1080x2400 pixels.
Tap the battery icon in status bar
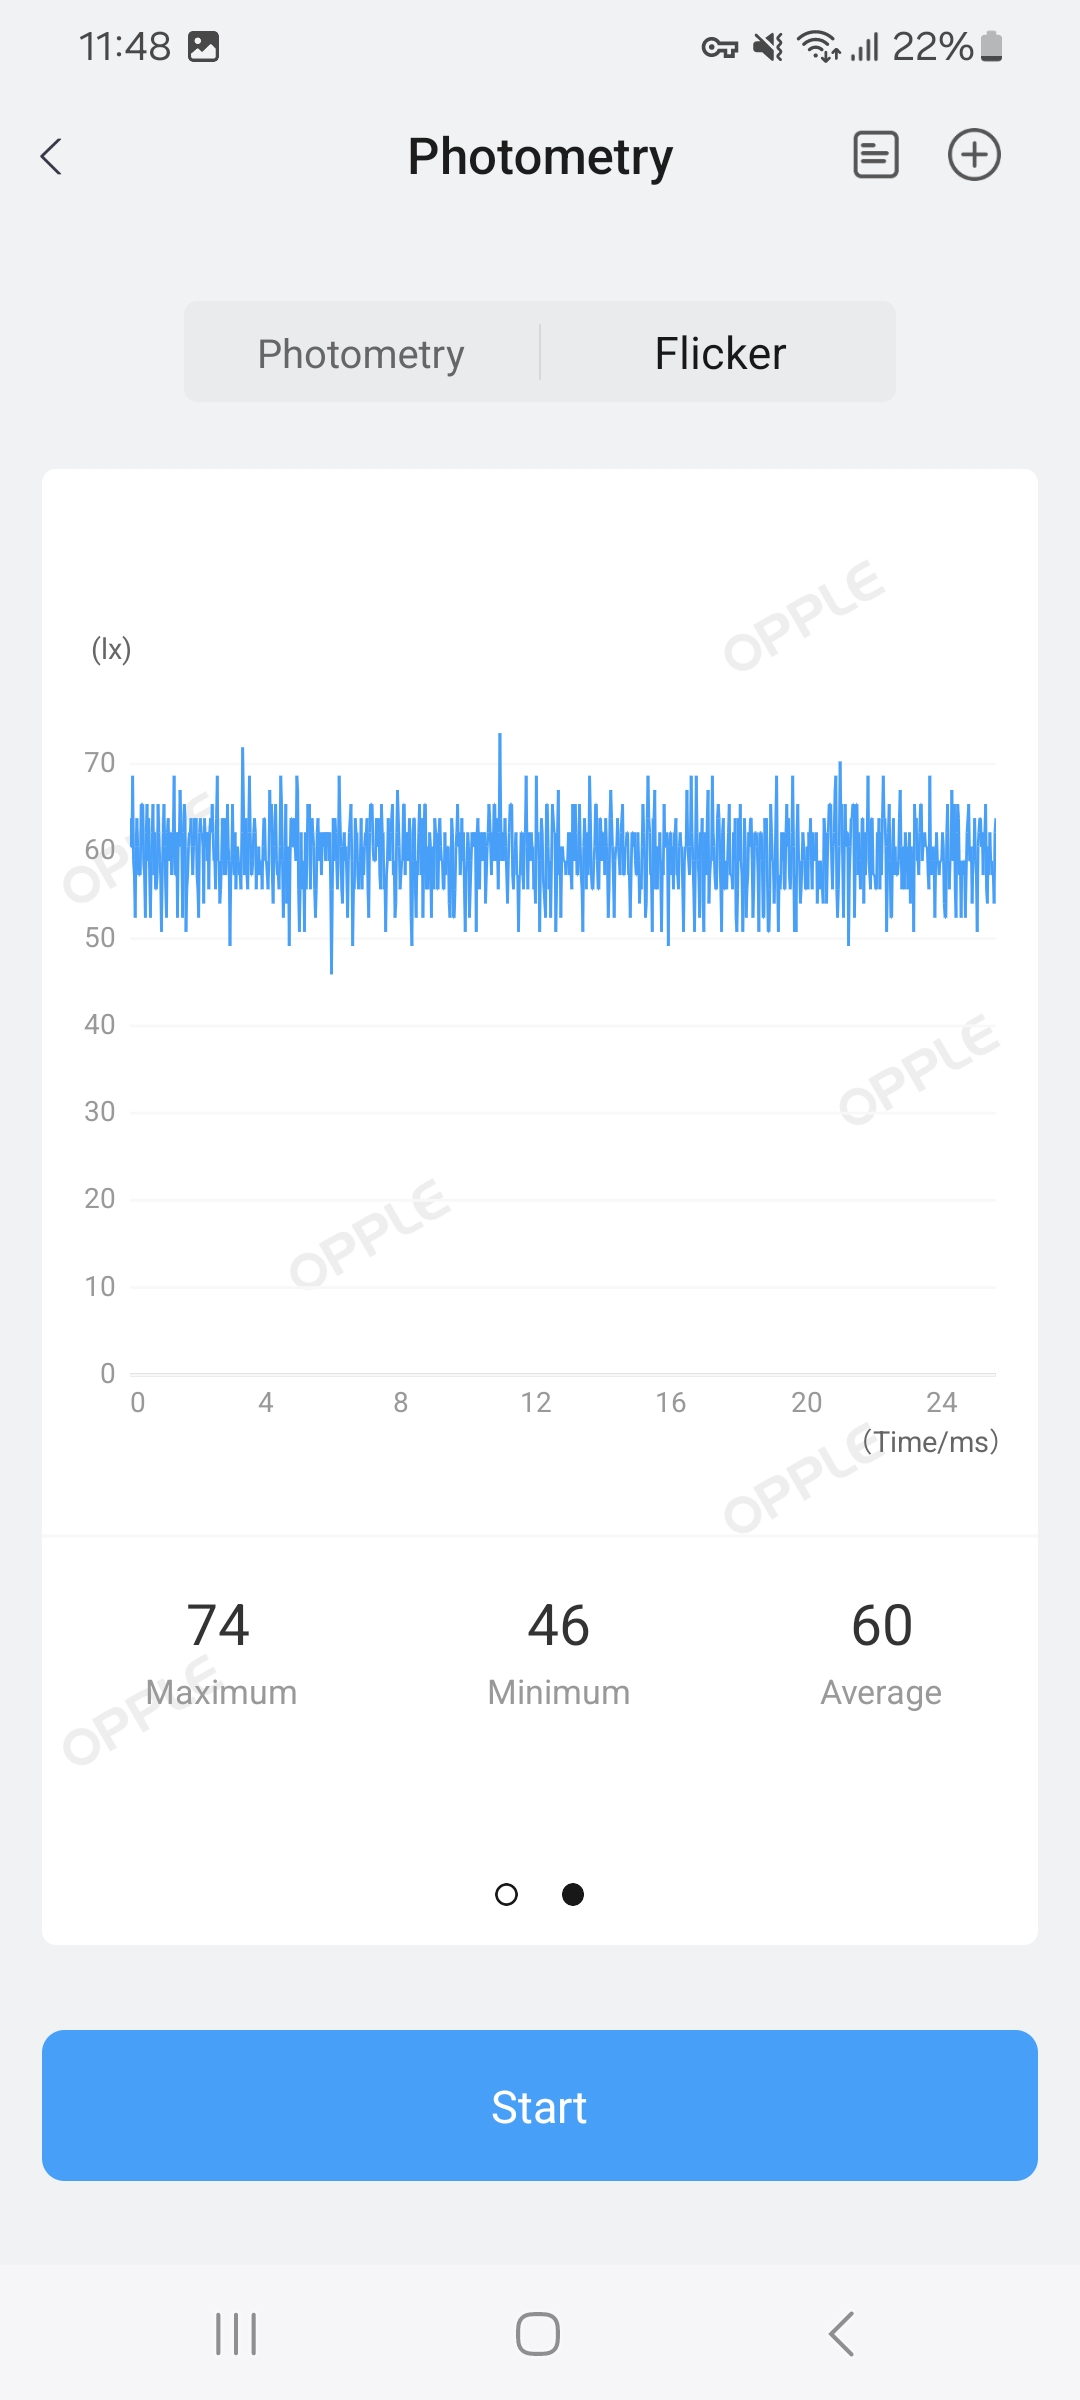point(991,46)
